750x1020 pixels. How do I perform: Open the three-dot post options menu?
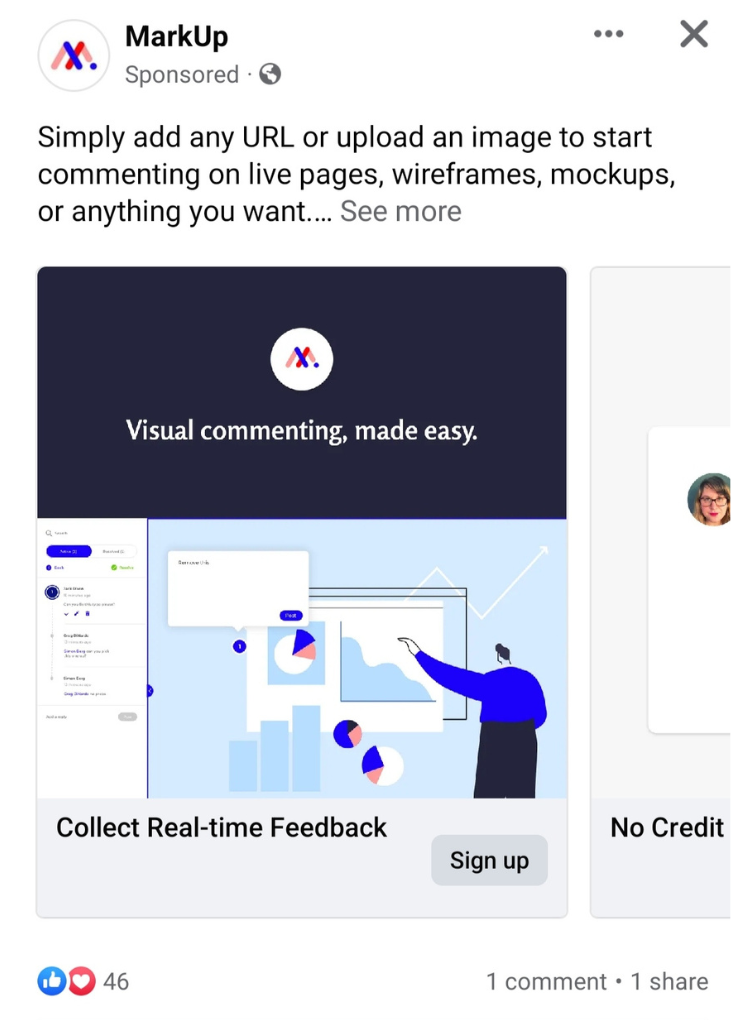(x=608, y=34)
